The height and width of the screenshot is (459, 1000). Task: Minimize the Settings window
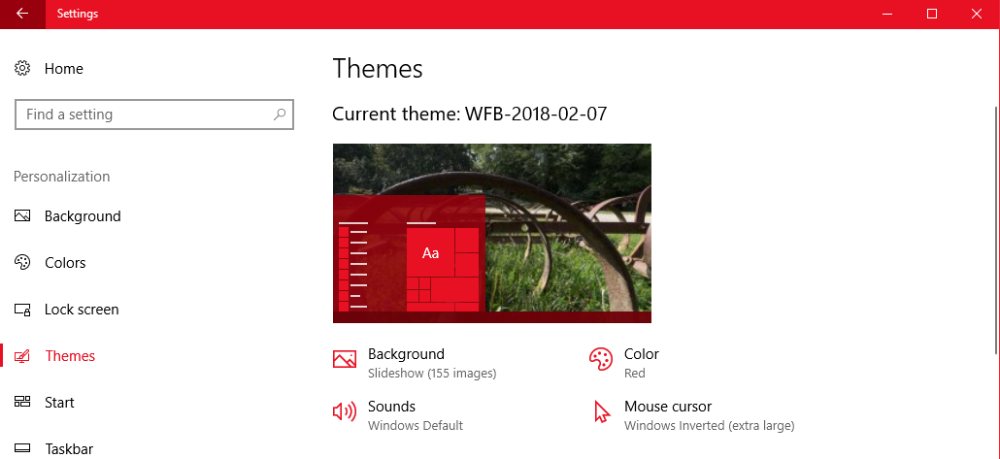(887, 14)
